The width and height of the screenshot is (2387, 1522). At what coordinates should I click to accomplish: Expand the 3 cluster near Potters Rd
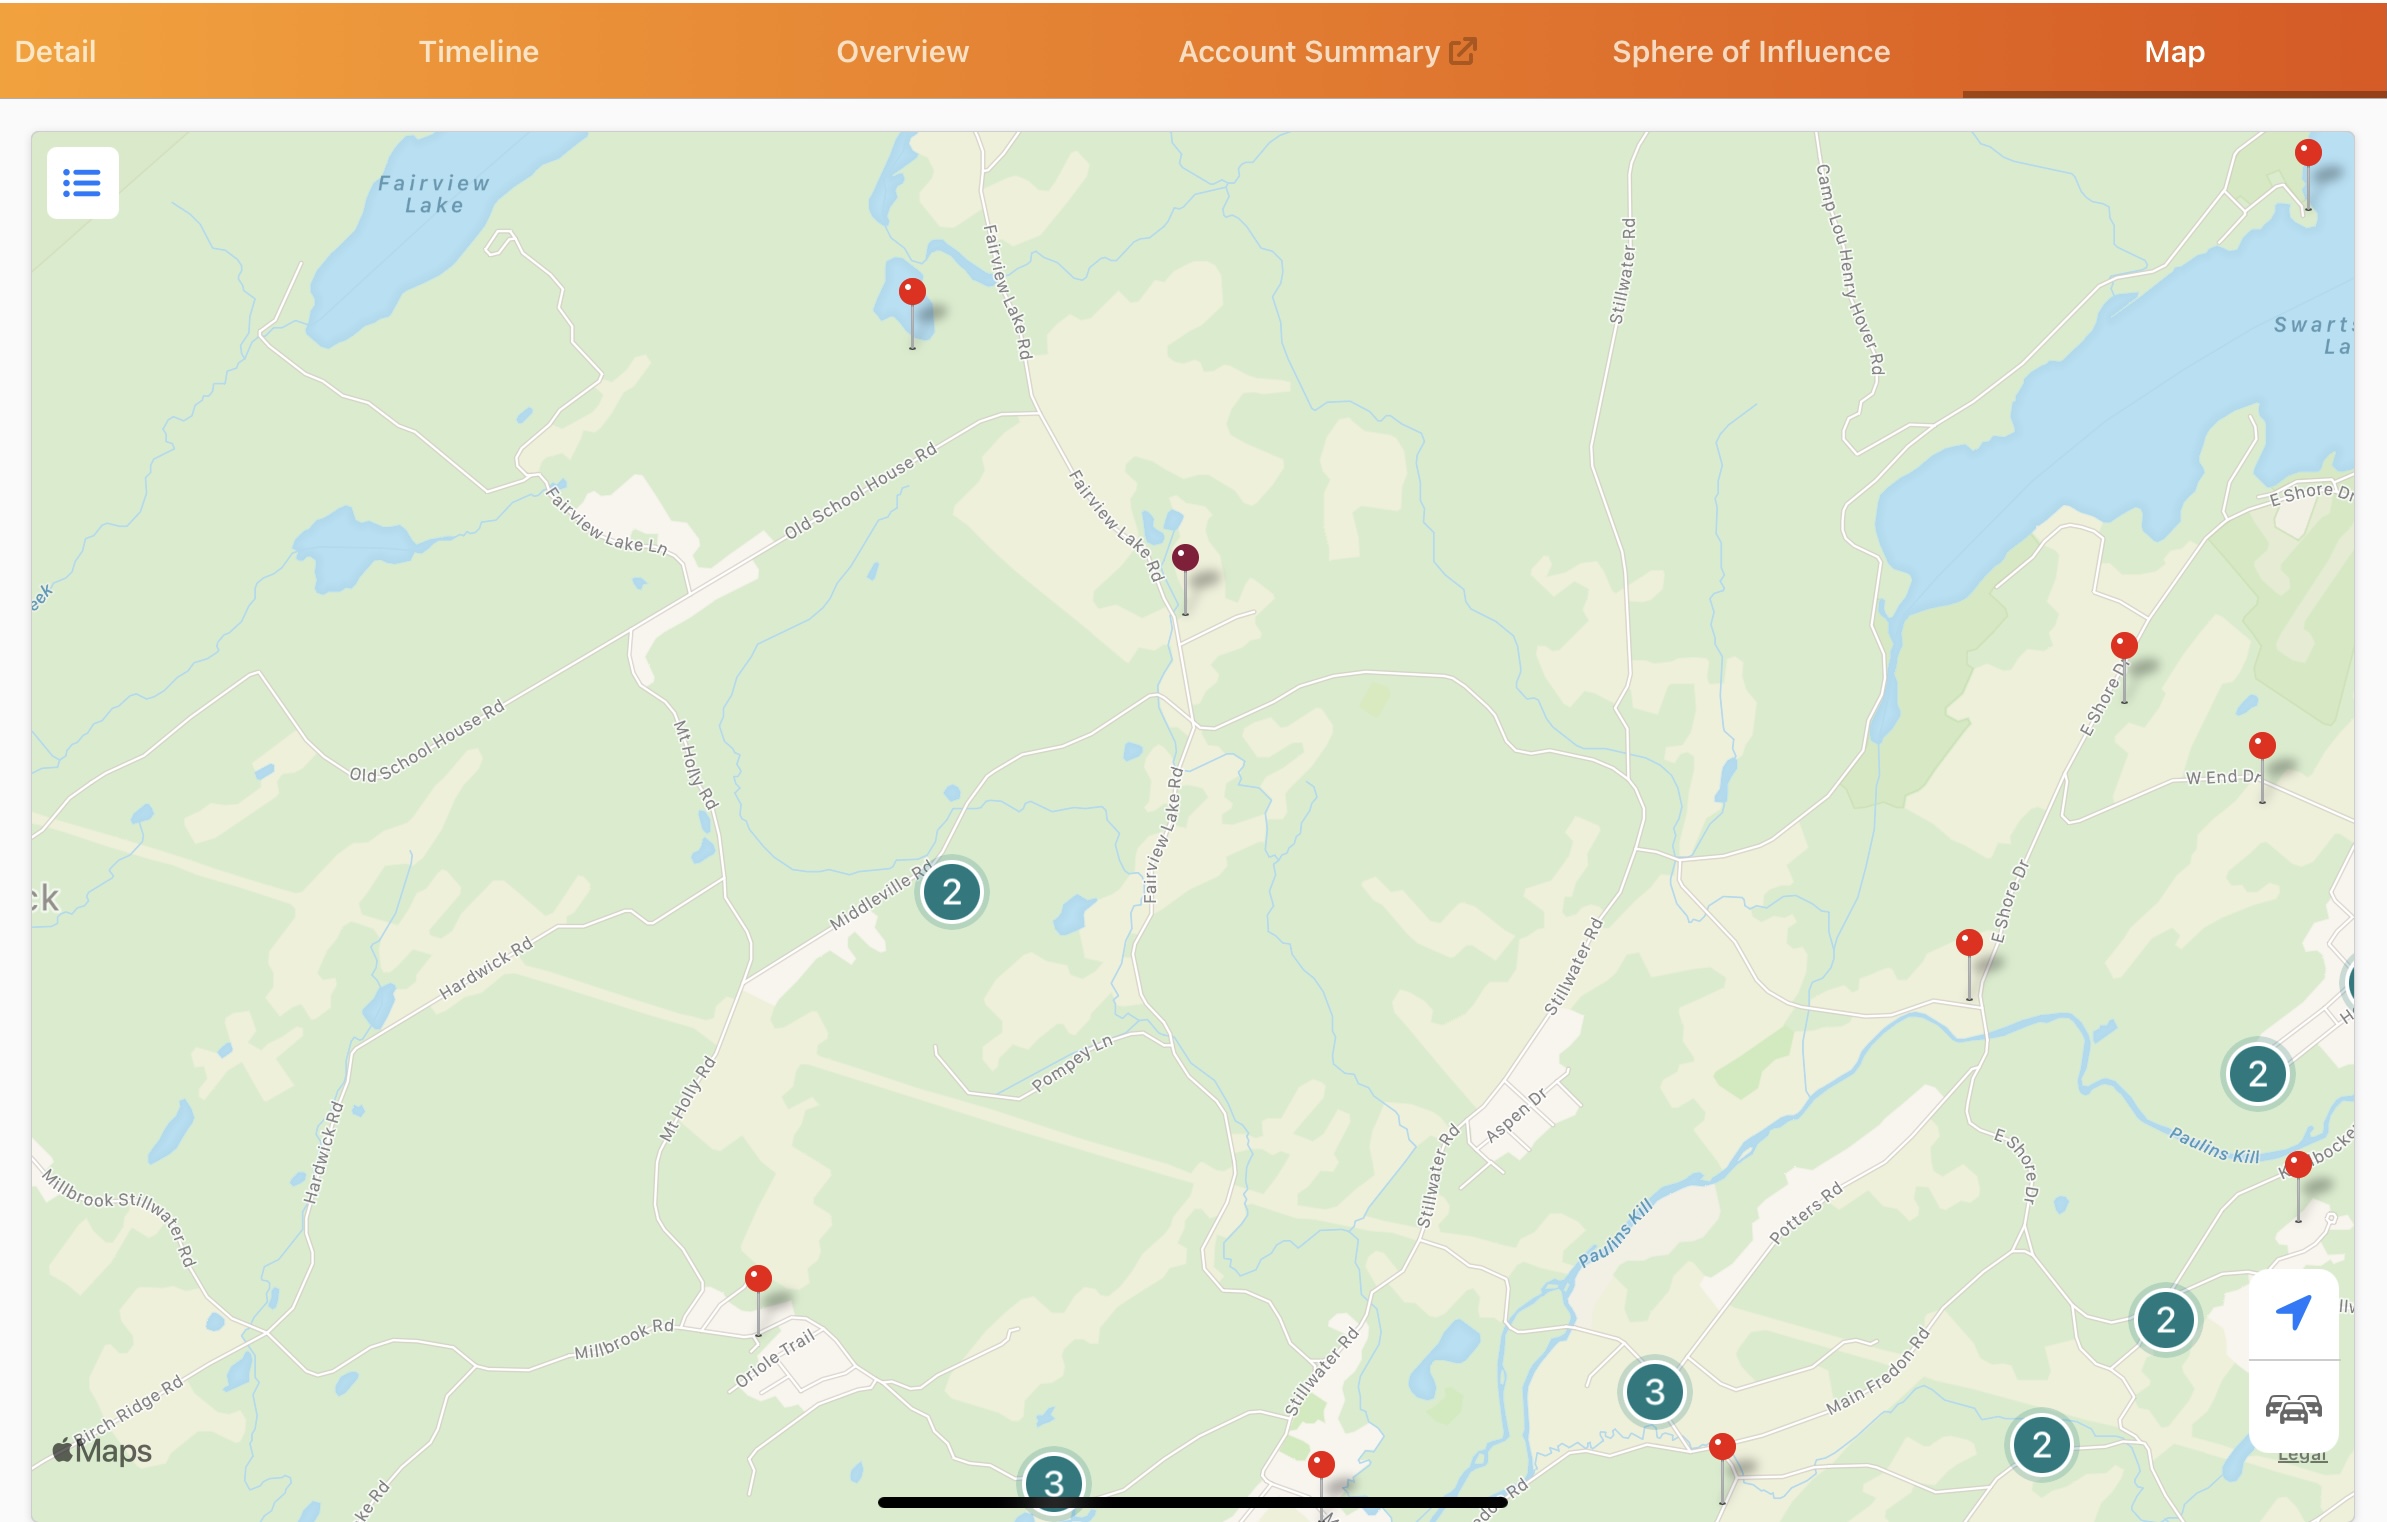point(1655,1392)
